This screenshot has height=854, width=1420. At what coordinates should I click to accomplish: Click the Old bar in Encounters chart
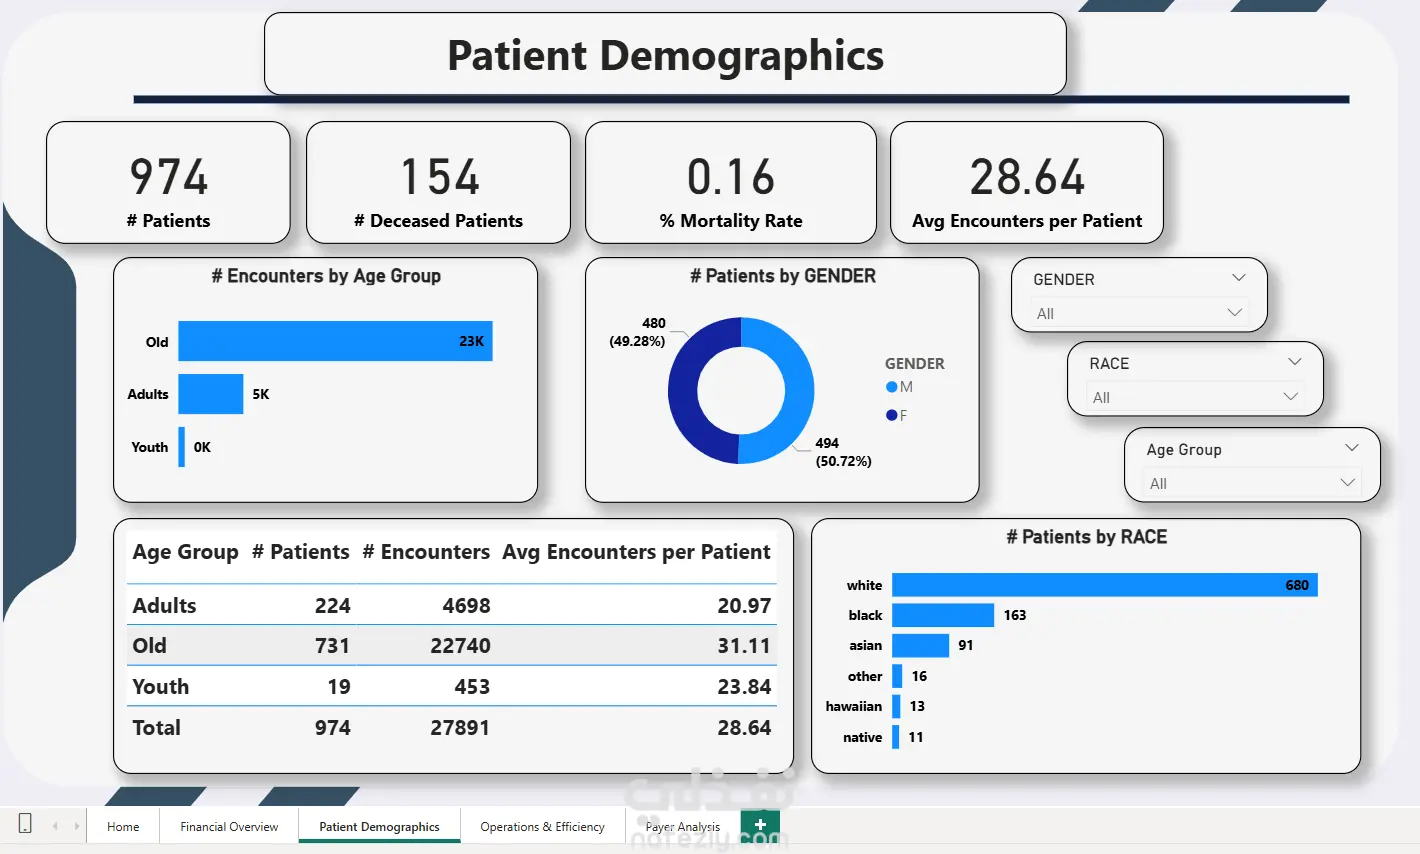tap(335, 341)
